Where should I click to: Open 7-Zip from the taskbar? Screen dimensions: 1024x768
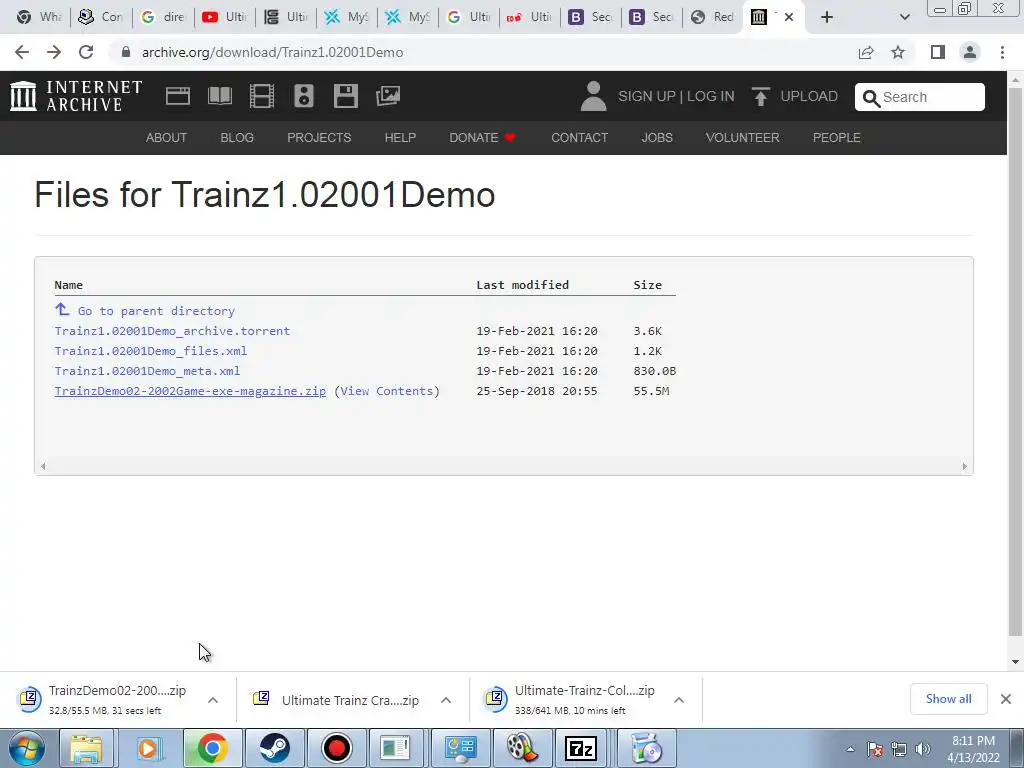(x=581, y=748)
